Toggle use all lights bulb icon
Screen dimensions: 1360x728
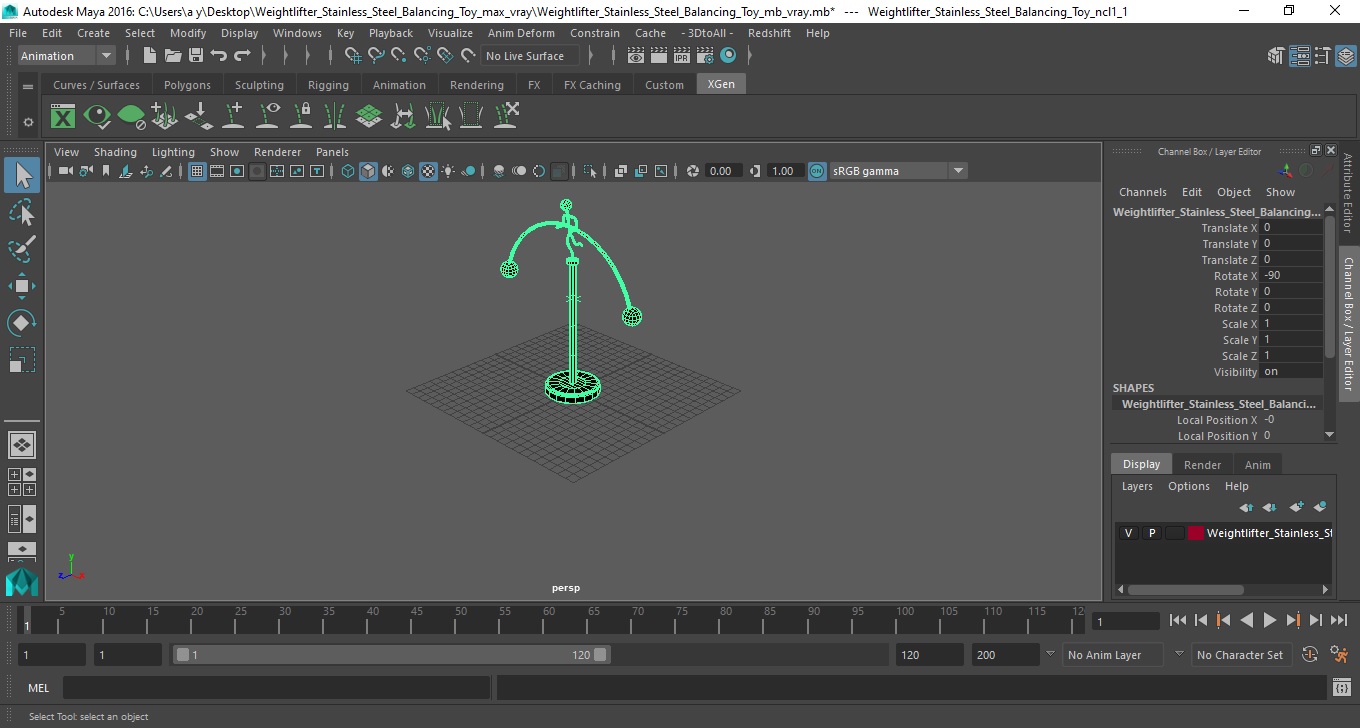coord(448,171)
